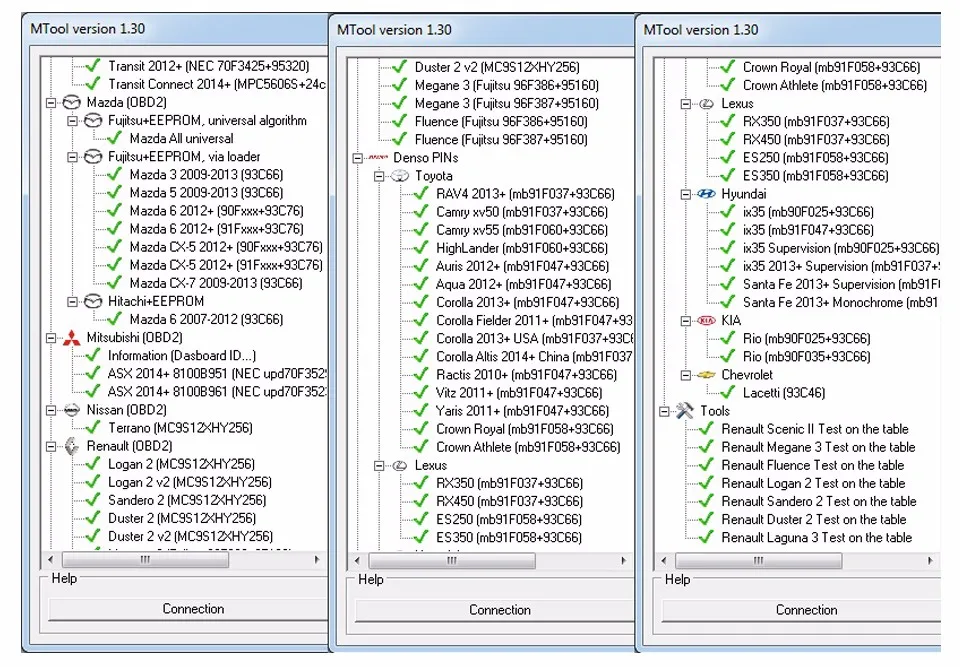Collapse the Fujitsu+EEPROM, via loader node

click(x=73, y=157)
